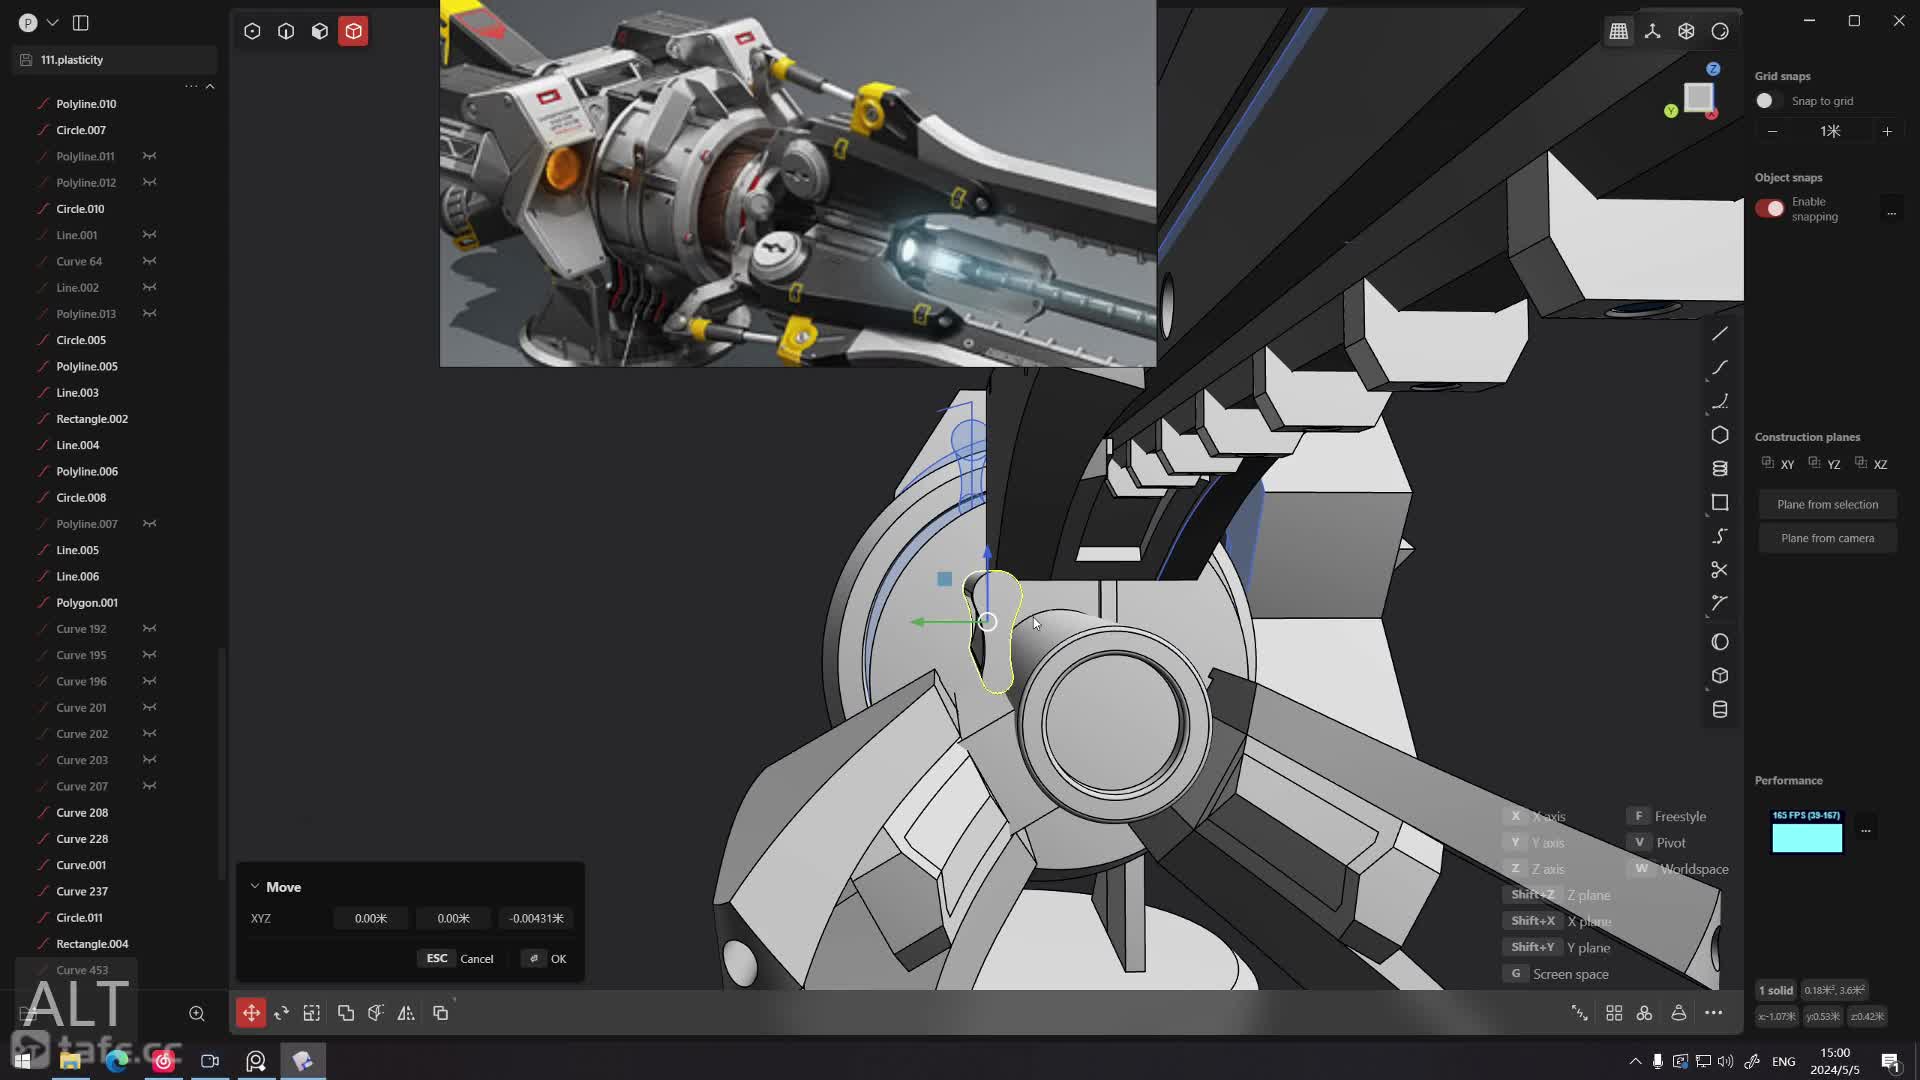Toggle Enable snapping switch

point(1769,208)
